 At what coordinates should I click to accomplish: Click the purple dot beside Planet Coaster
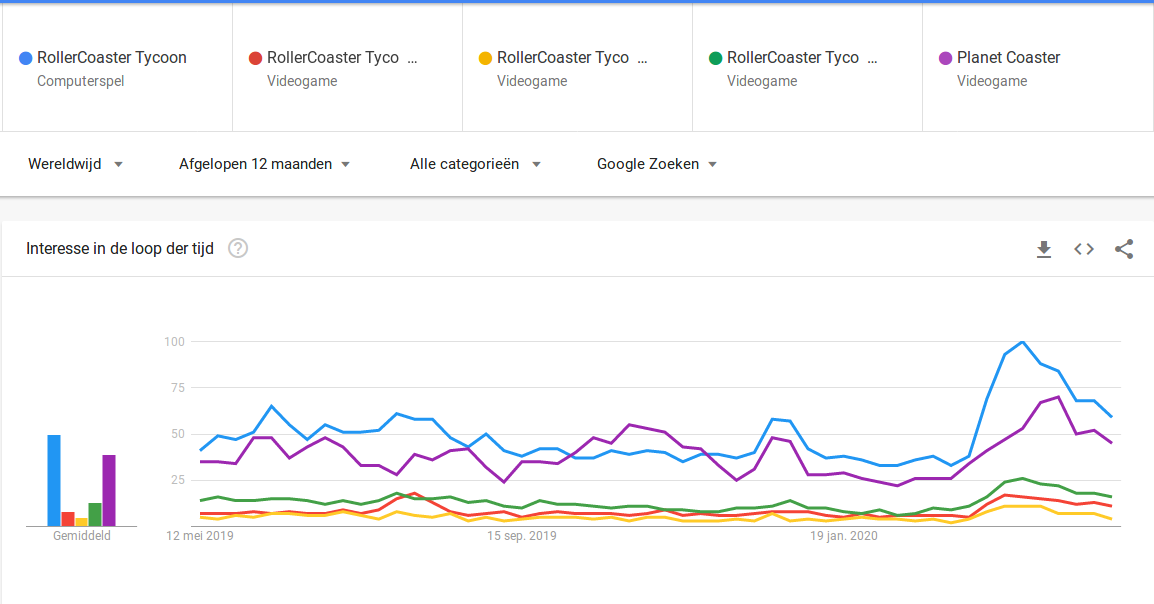pos(946,58)
